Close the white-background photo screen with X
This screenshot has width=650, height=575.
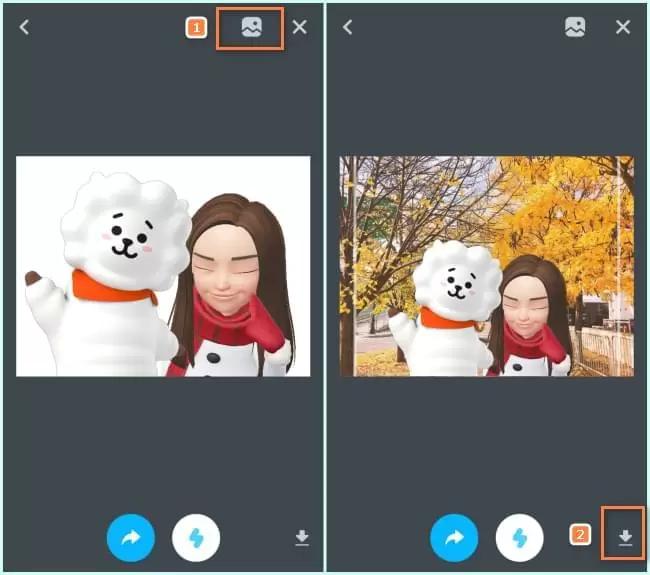(x=300, y=28)
